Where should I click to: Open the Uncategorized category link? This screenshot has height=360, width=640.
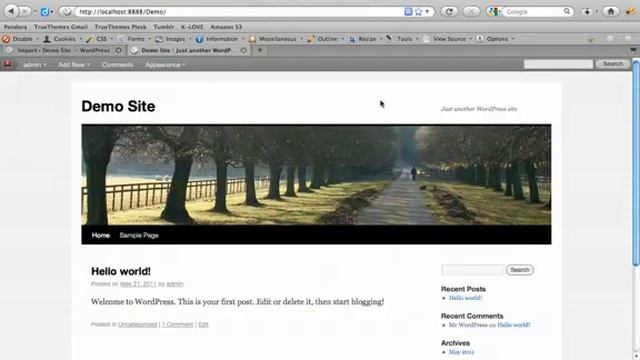click(138, 324)
